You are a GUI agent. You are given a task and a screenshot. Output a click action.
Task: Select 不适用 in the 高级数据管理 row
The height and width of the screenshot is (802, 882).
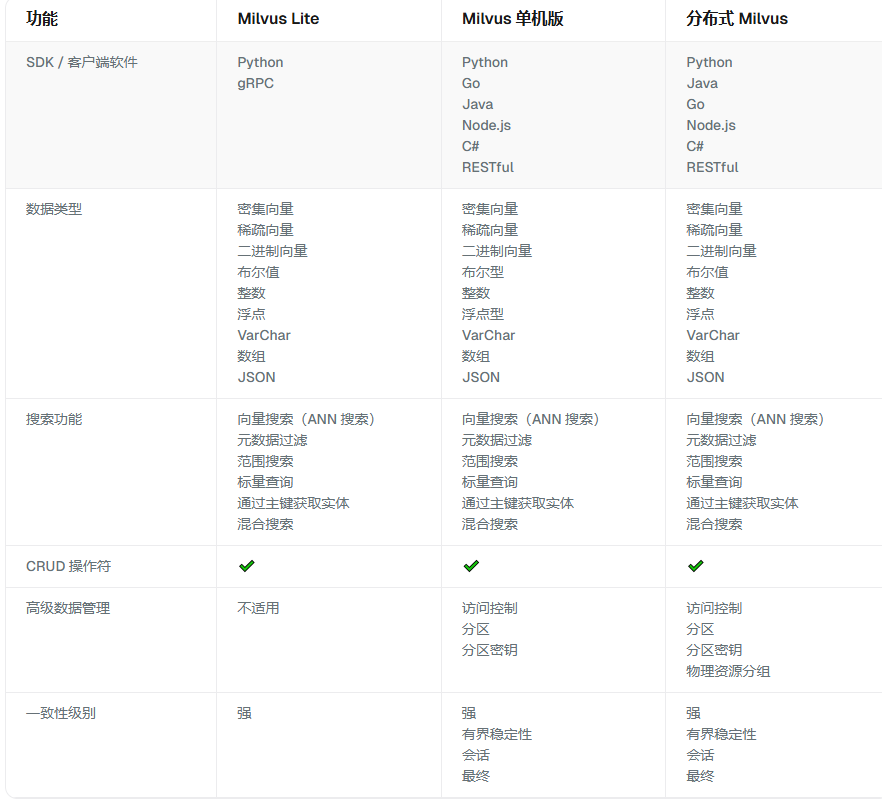click(x=258, y=608)
